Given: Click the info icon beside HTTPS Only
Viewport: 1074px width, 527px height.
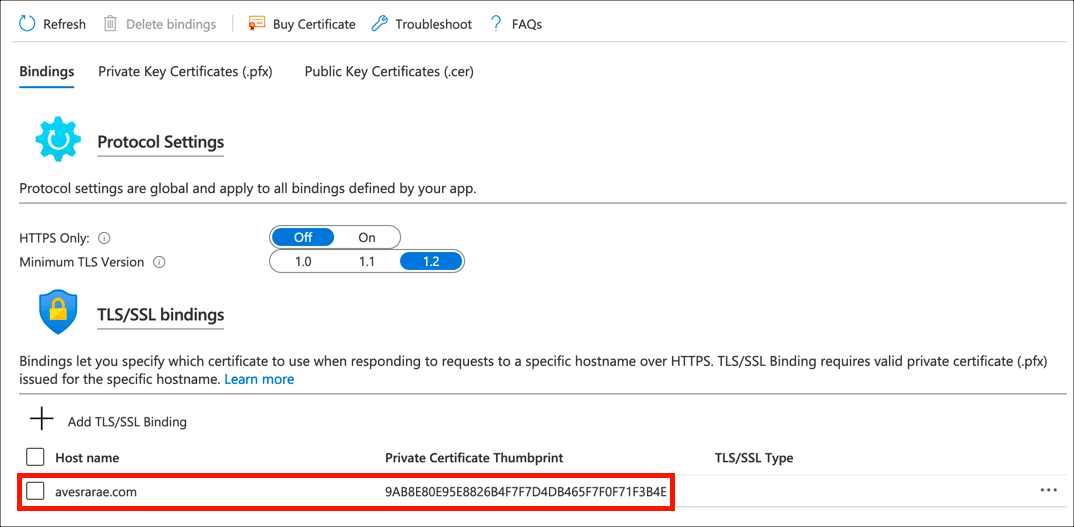Looking at the screenshot, I should pos(104,238).
